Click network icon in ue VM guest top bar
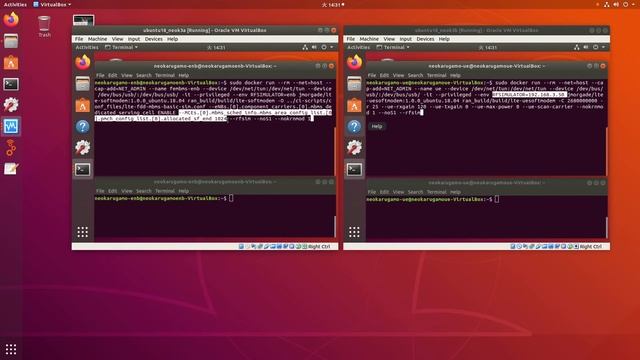Viewport: 640px width, 360px height. pos(576,47)
